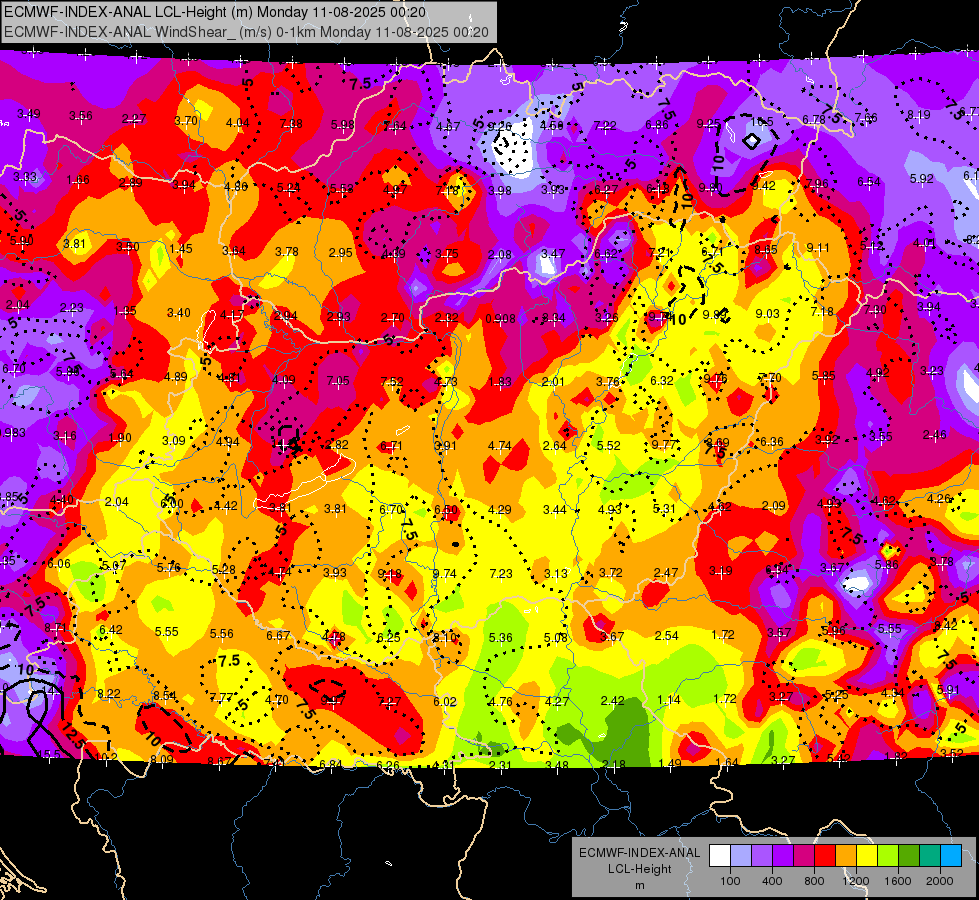The image size is (979, 900).
Task: Click the grid value 6.36 on the map
Action: click(772, 442)
